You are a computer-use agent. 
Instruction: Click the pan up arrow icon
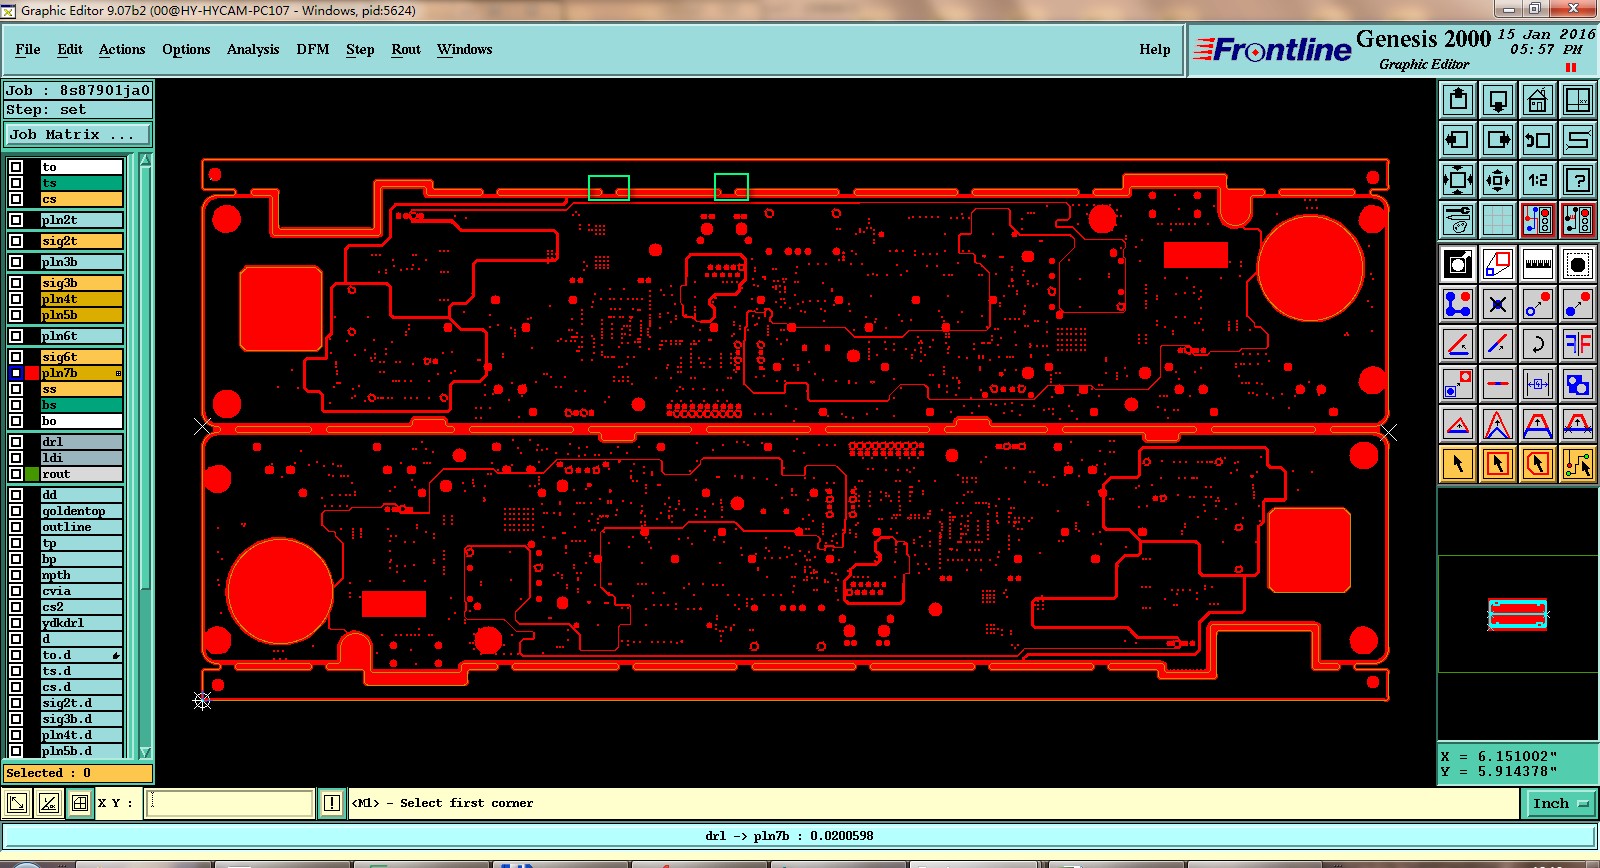(x=1458, y=100)
